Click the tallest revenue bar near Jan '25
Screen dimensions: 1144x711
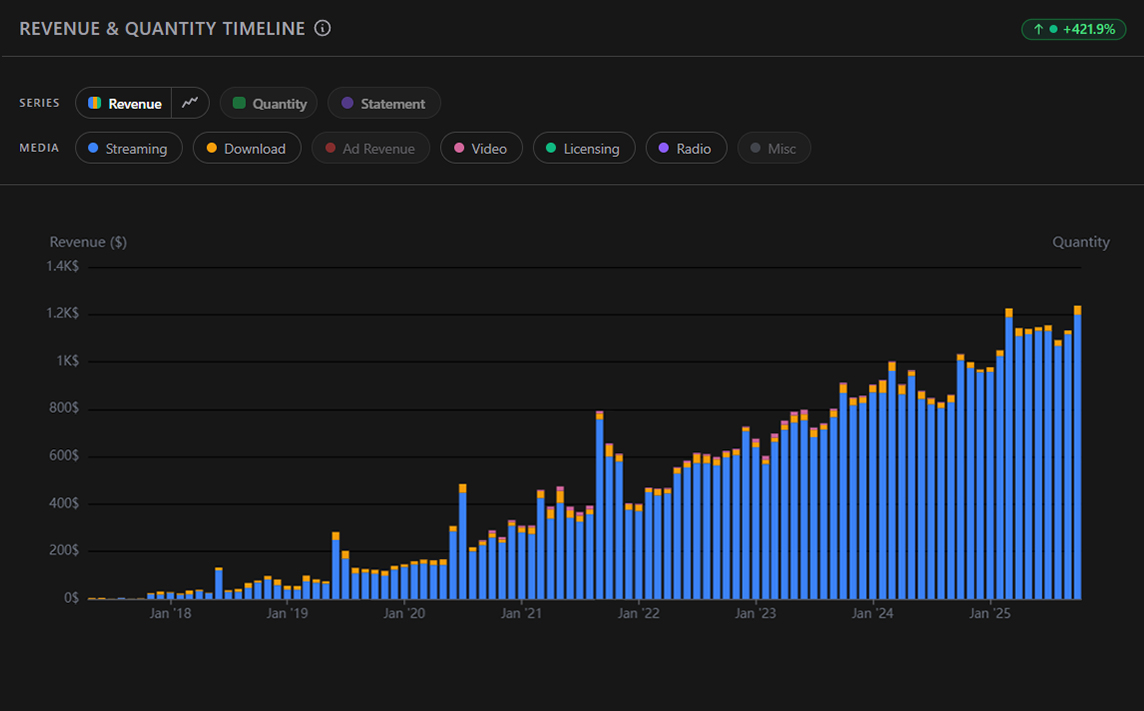[1009, 450]
